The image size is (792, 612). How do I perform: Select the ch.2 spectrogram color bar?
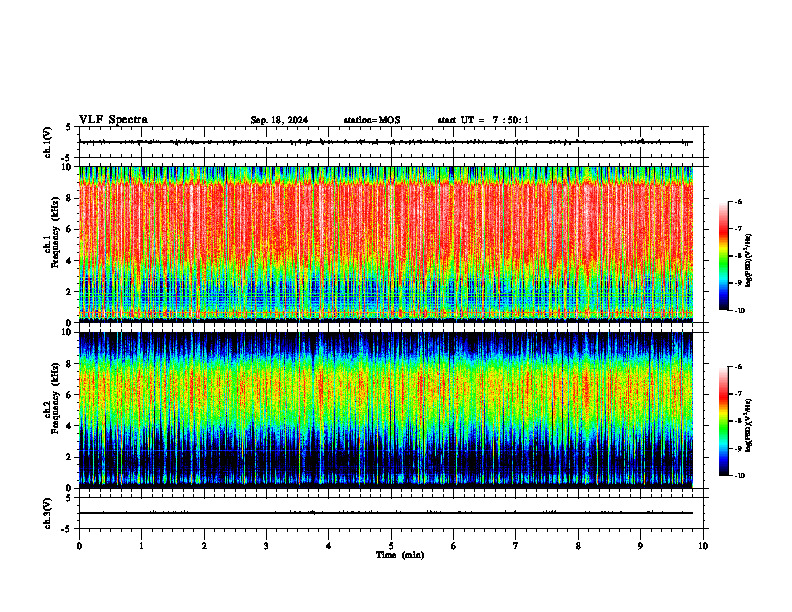point(723,421)
